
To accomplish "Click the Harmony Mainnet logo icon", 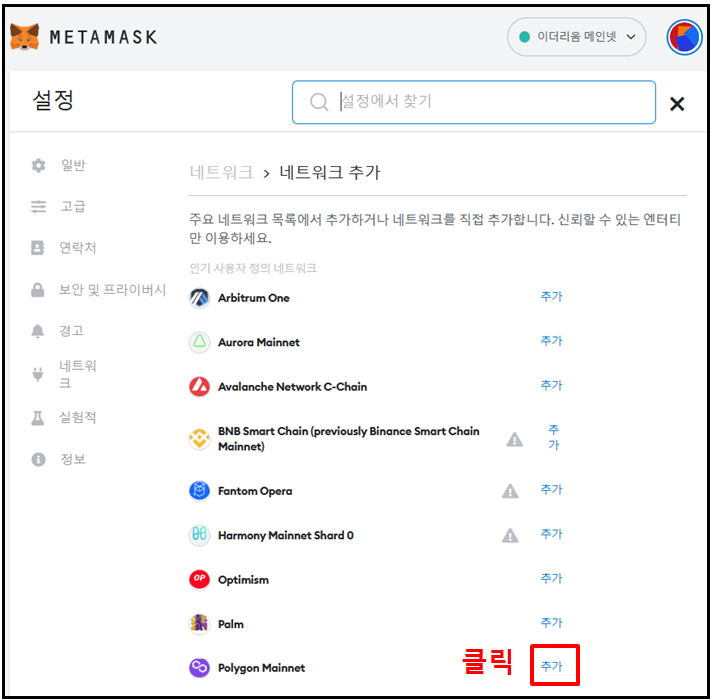I will [199, 535].
